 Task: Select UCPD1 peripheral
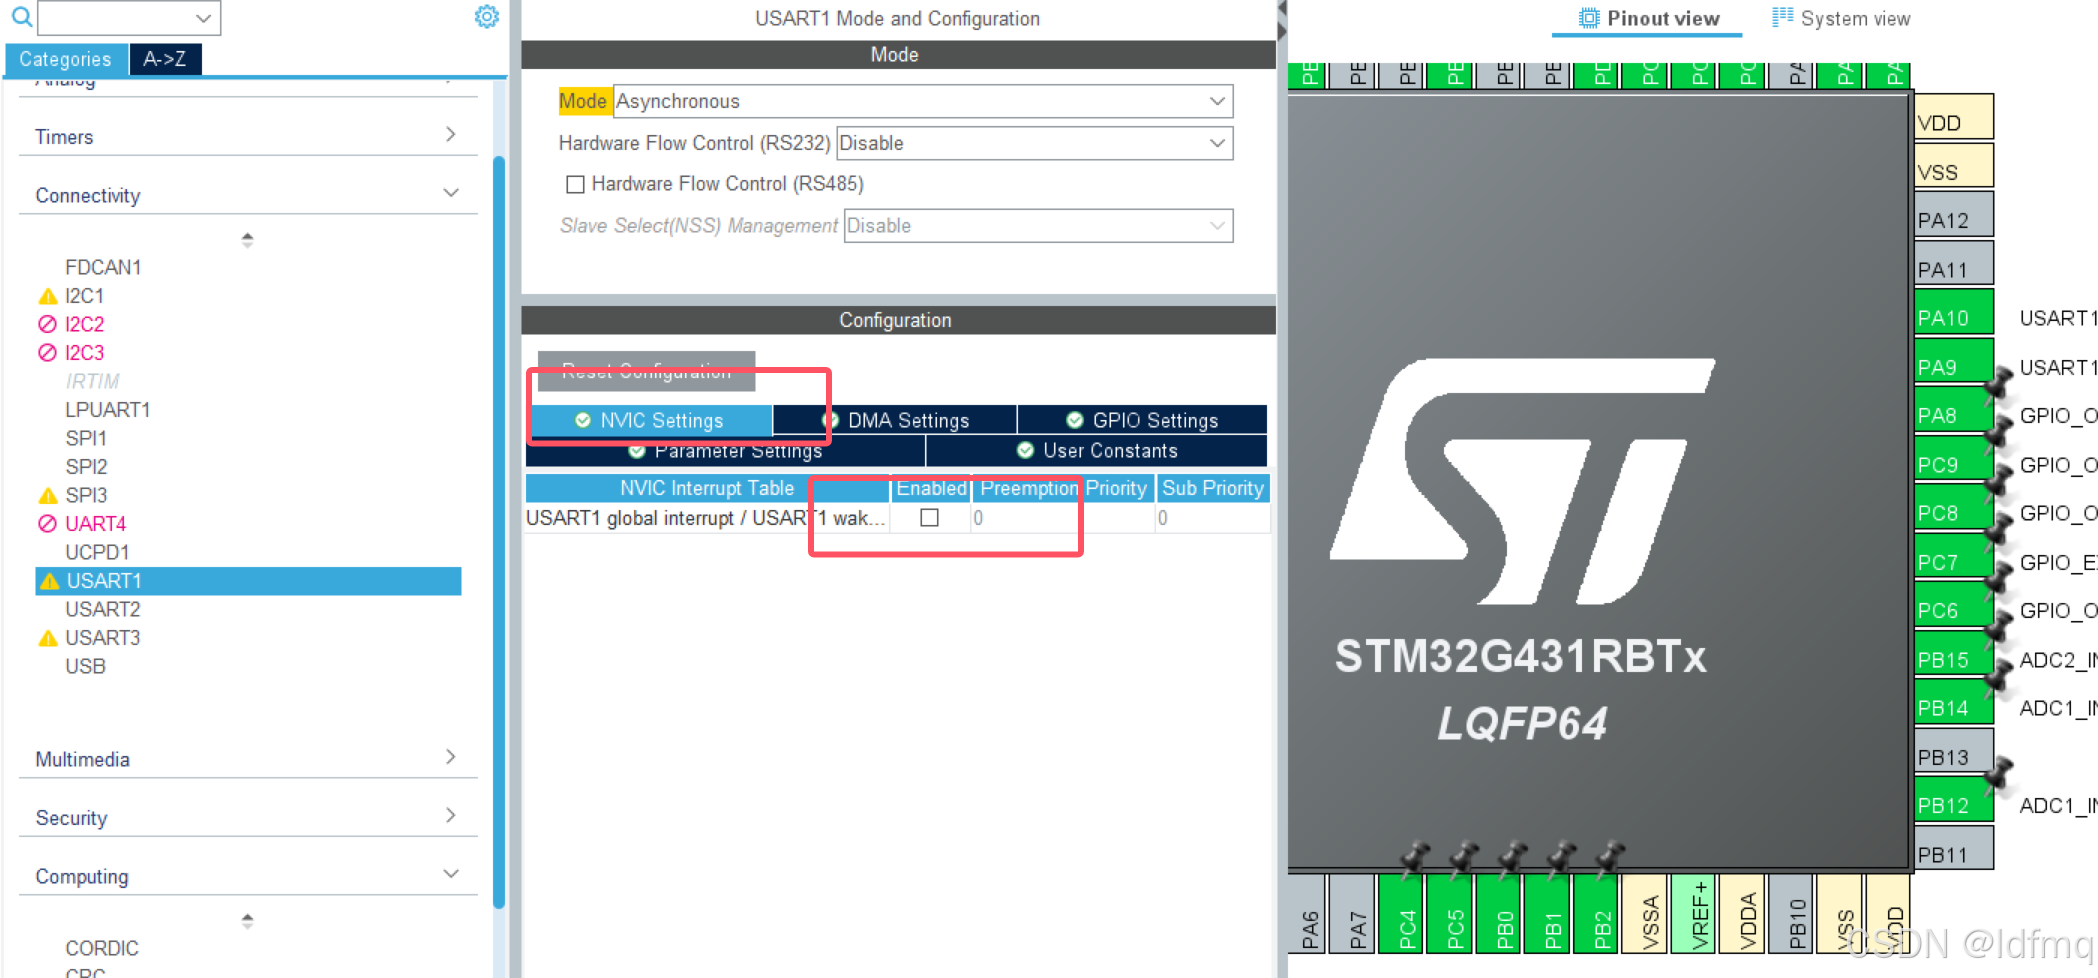(97, 552)
